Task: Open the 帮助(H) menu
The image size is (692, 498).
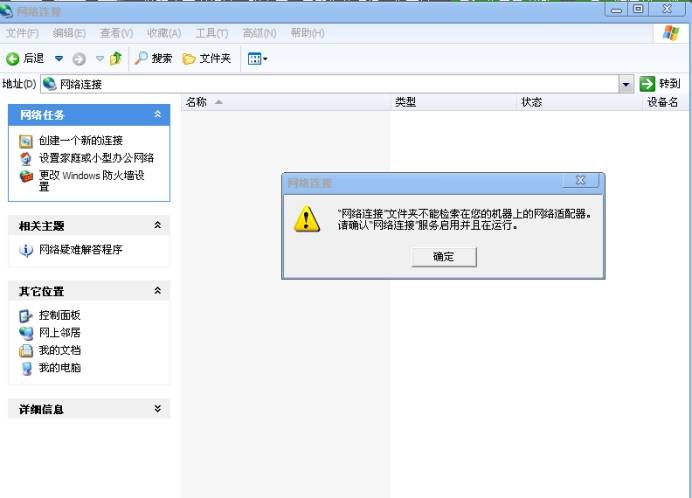Action: point(308,33)
